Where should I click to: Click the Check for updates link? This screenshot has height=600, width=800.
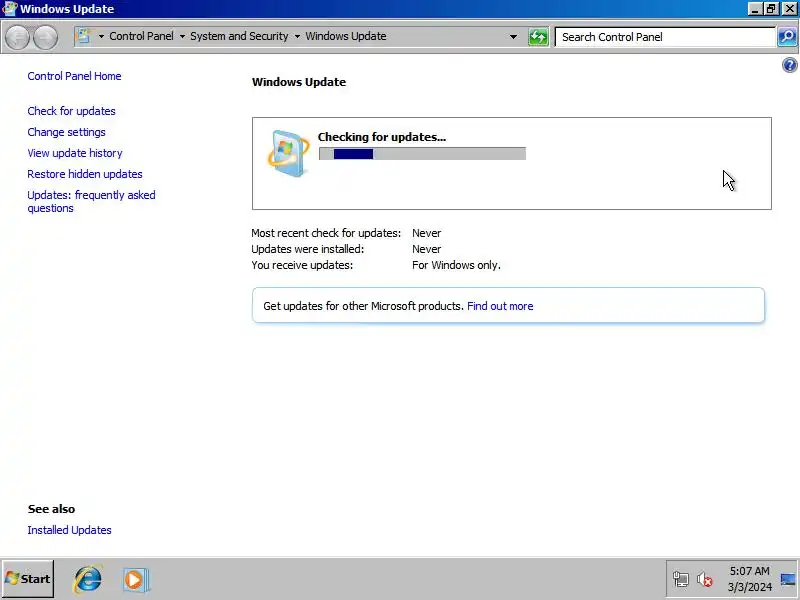point(71,111)
